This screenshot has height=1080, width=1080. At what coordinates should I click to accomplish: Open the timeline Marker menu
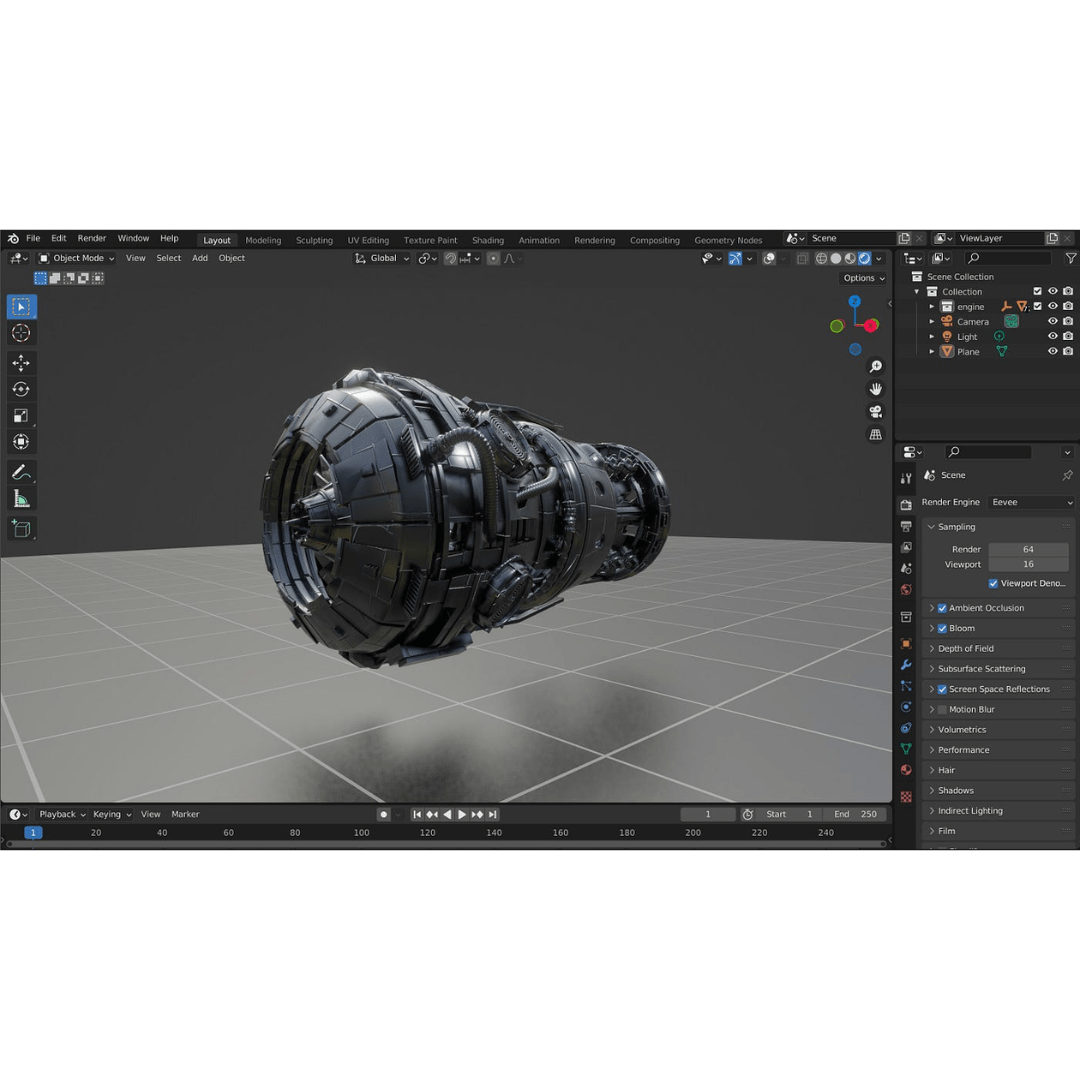tap(185, 814)
